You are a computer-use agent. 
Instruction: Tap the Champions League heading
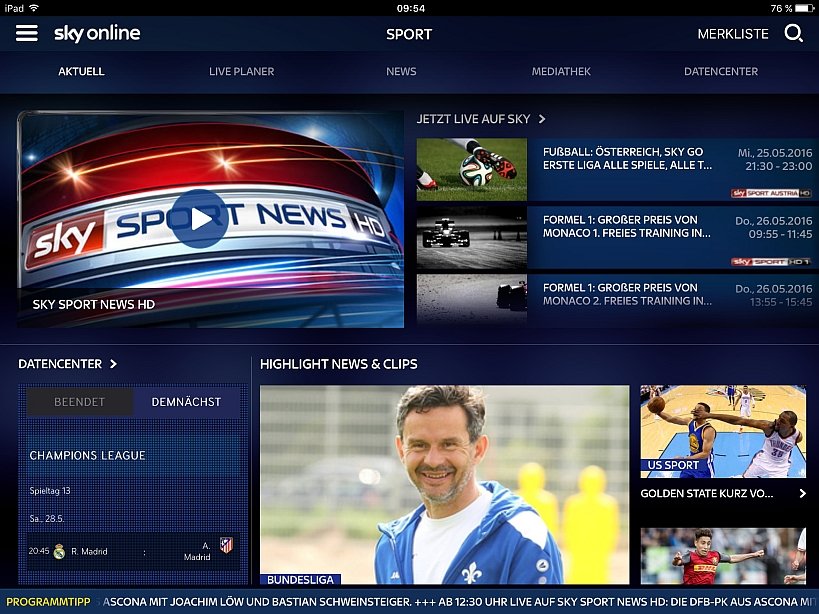click(x=87, y=455)
